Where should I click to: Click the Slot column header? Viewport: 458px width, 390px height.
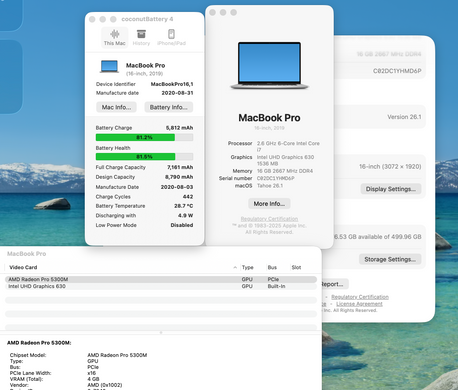tap(296, 267)
